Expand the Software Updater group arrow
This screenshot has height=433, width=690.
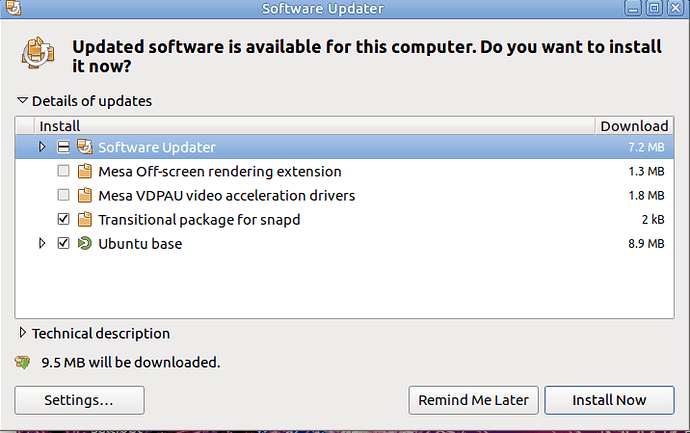pos(42,147)
